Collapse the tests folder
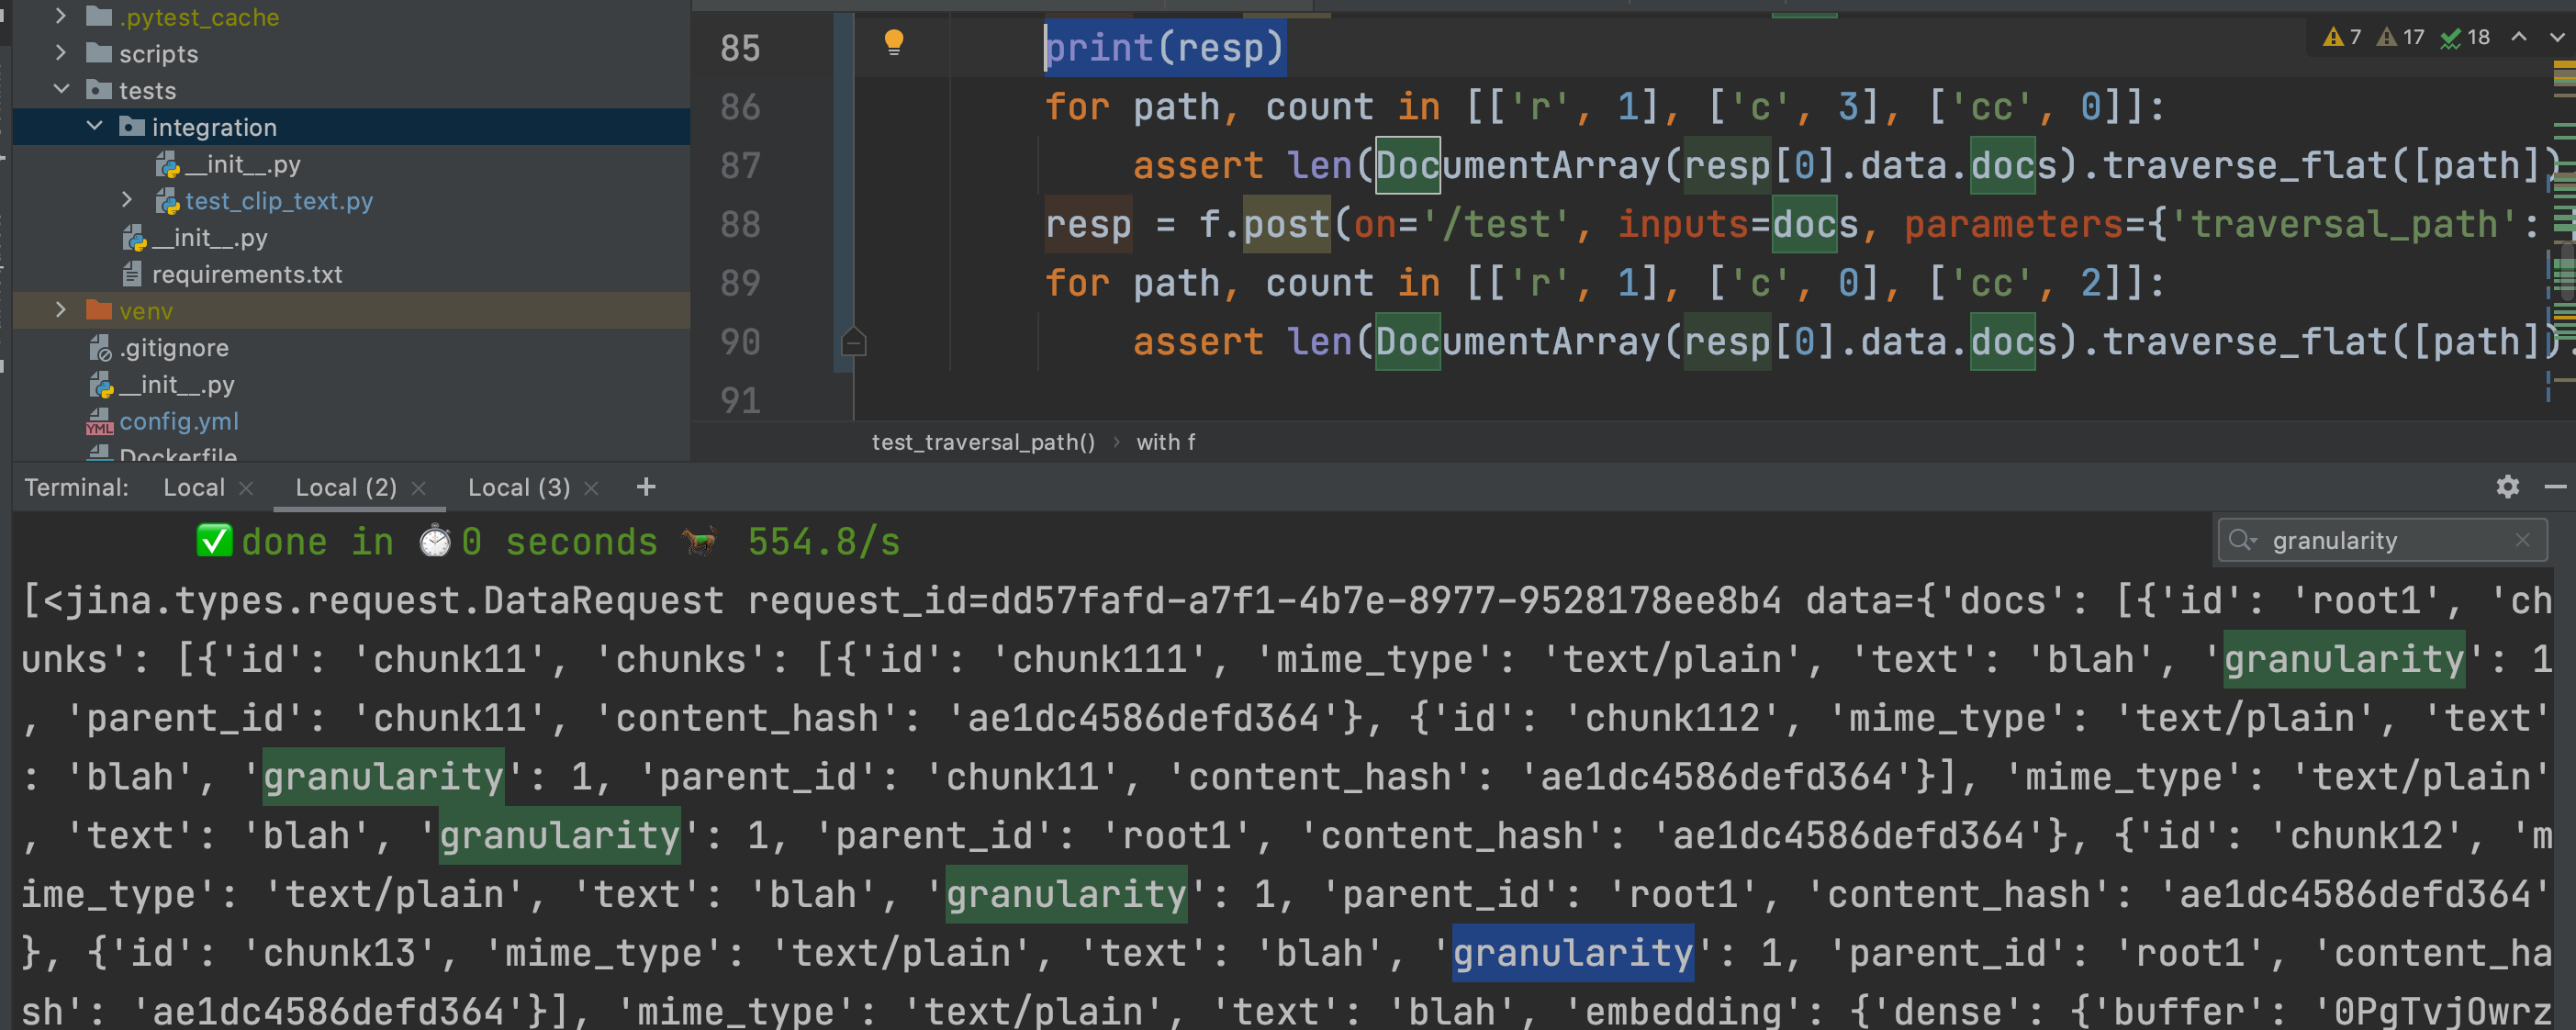Image resolution: width=2576 pixels, height=1030 pixels. (61, 89)
